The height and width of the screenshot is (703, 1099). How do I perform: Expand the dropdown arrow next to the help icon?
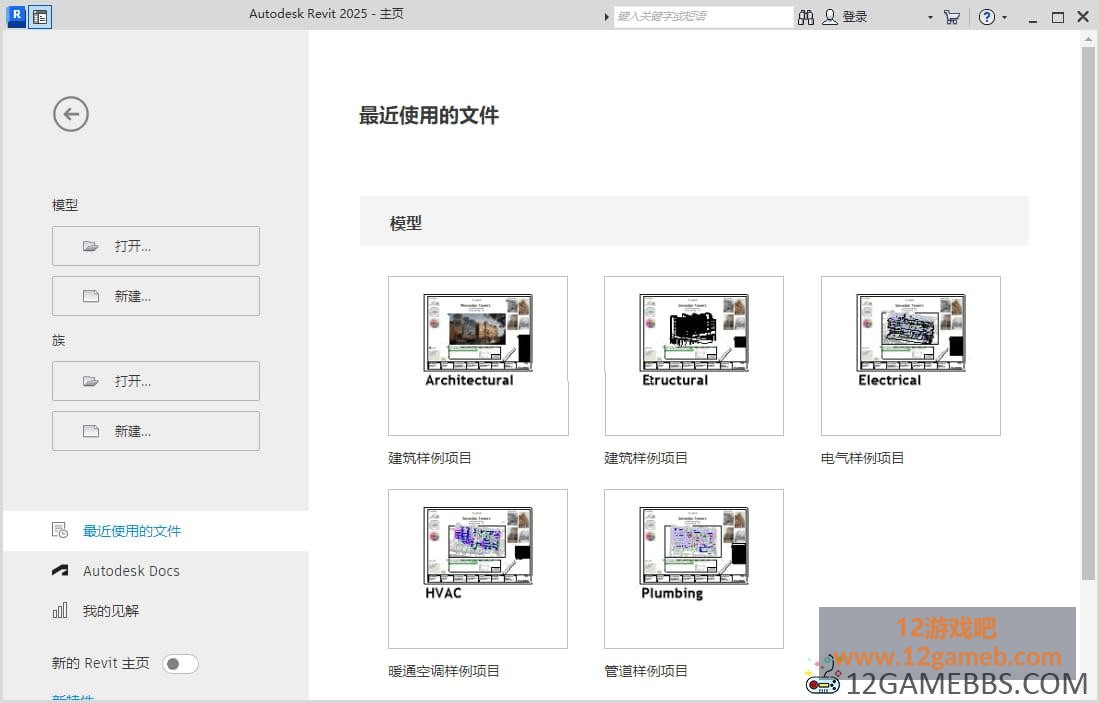point(1004,17)
